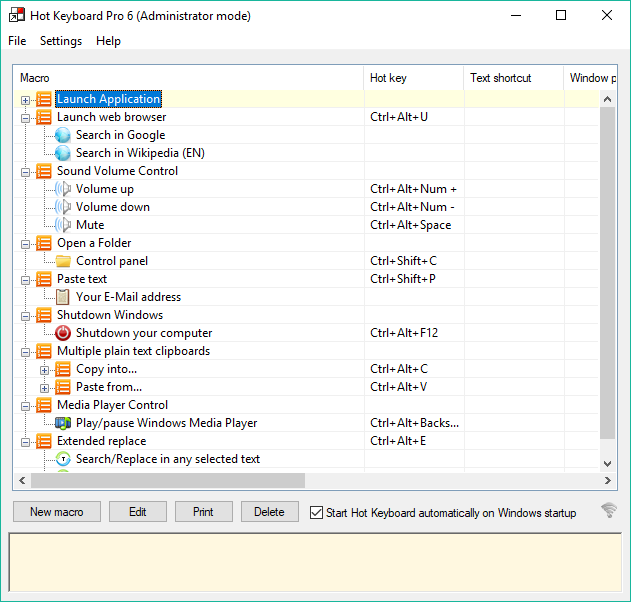The height and width of the screenshot is (602, 631).
Task: Expand the Launch Application group
Action: pyautogui.click(x=25, y=100)
